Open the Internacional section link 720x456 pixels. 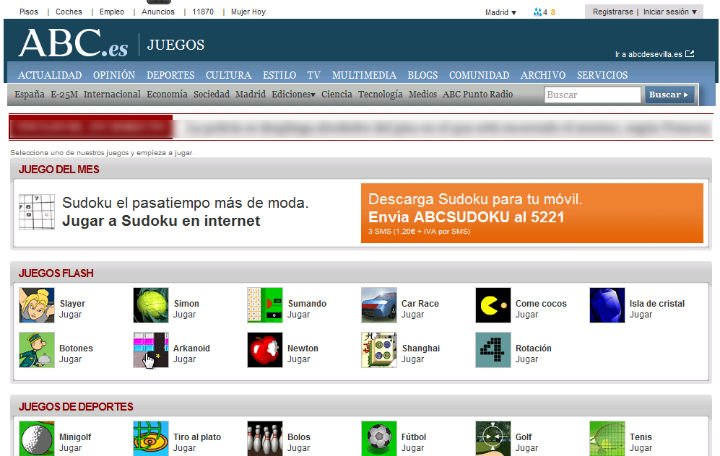pyautogui.click(x=112, y=94)
